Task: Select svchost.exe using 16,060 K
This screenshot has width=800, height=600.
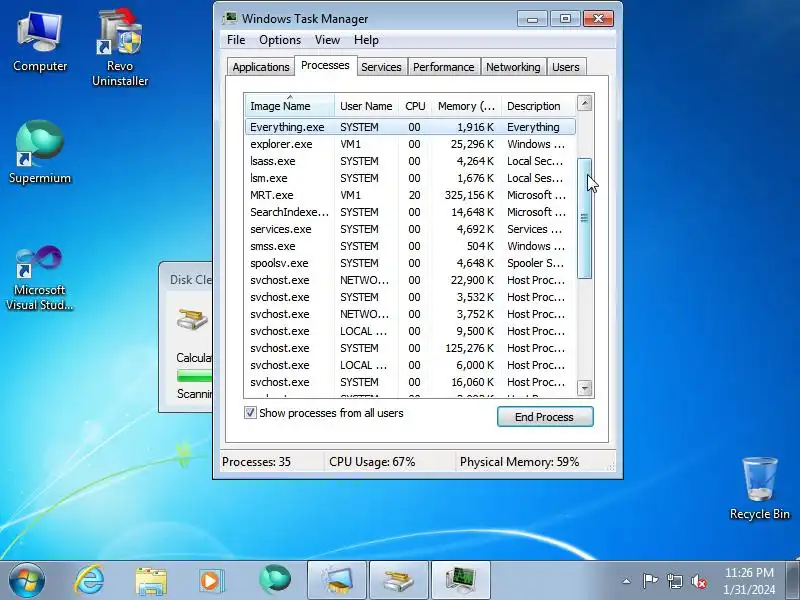Action: point(410,382)
